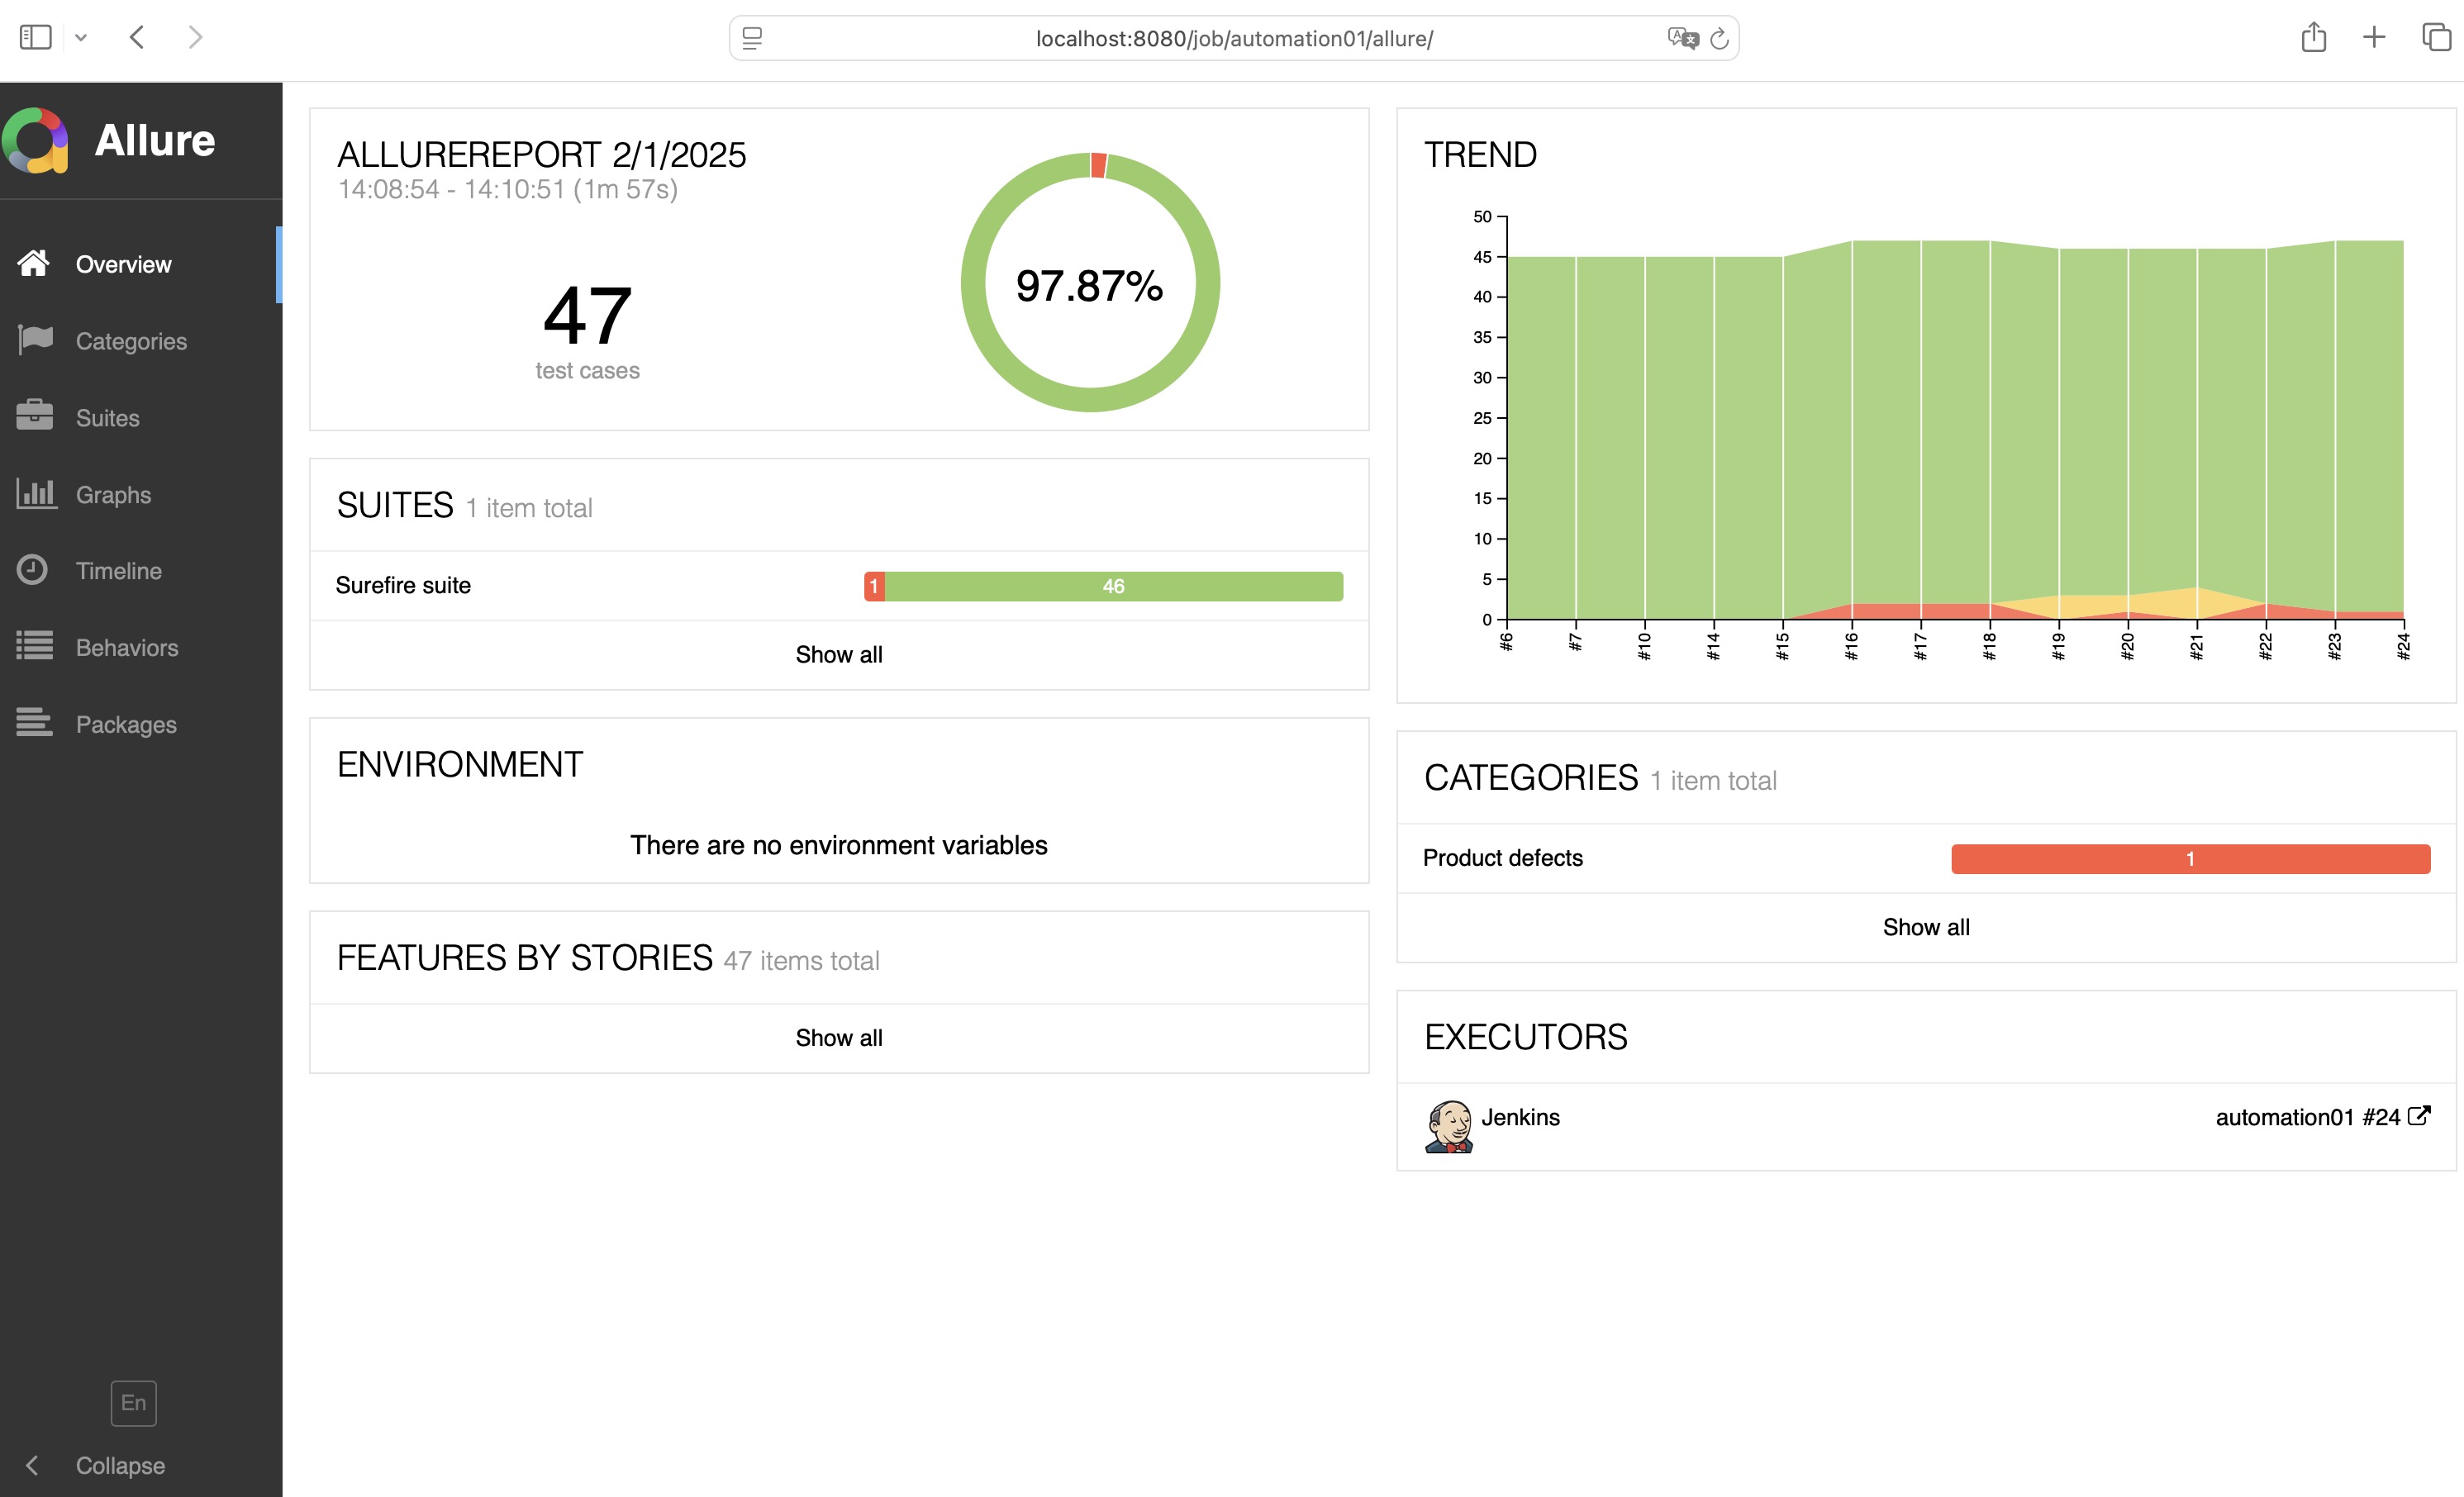This screenshot has width=2464, height=1497.
Task: Open the En language selector
Action: tap(133, 1403)
